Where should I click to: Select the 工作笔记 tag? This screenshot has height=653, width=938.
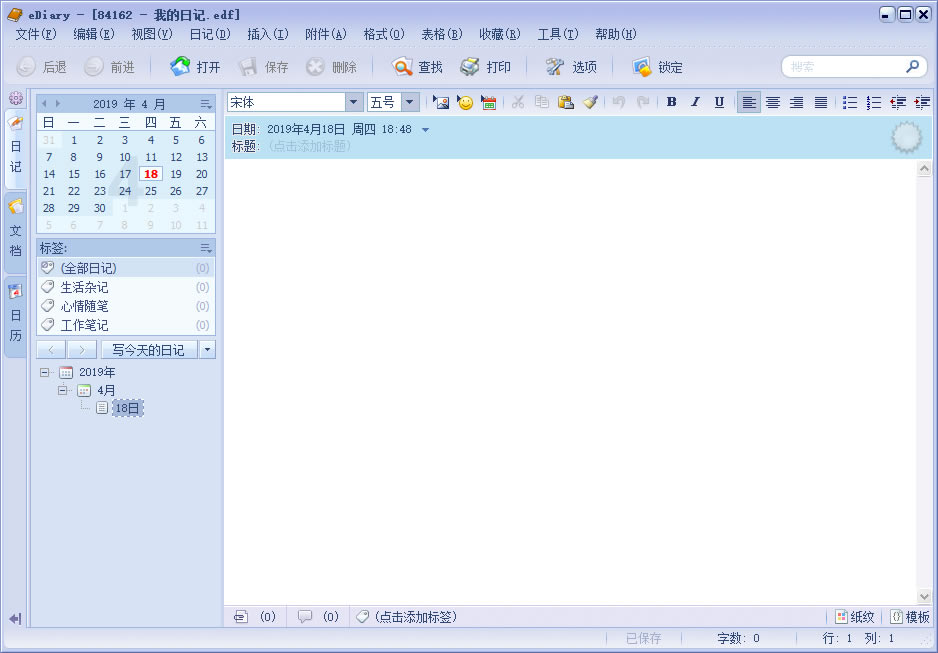tap(85, 324)
